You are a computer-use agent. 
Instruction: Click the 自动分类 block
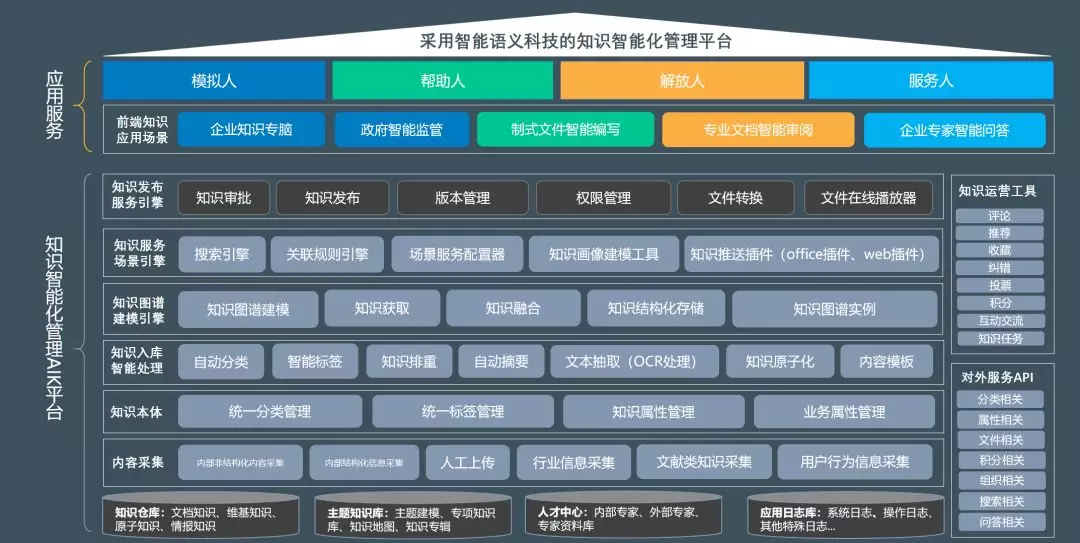click(x=221, y=362)
